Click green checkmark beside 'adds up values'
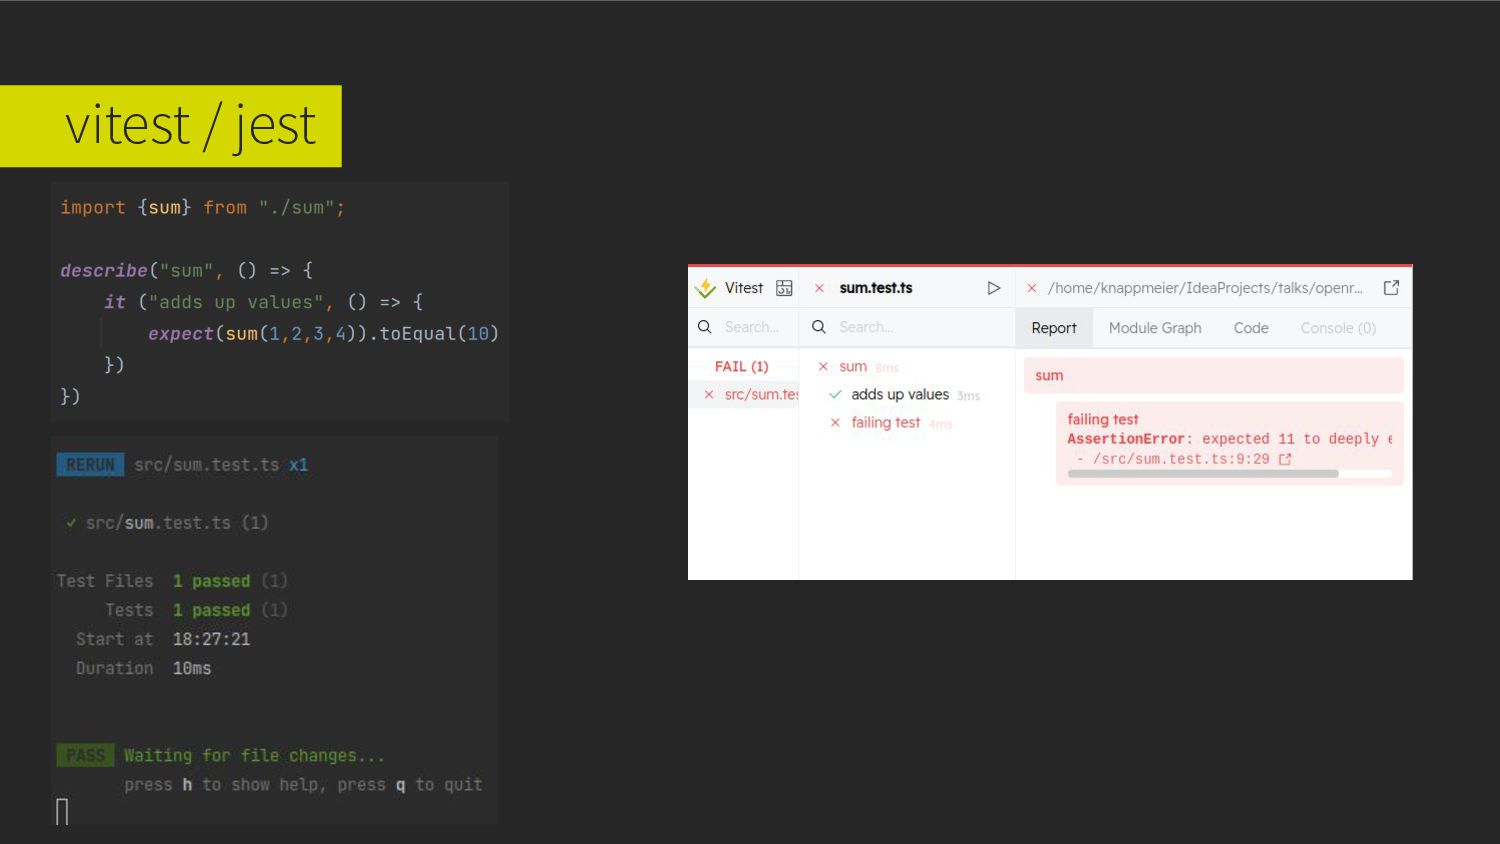This screenshot has height=844, width=1500. 835,395
